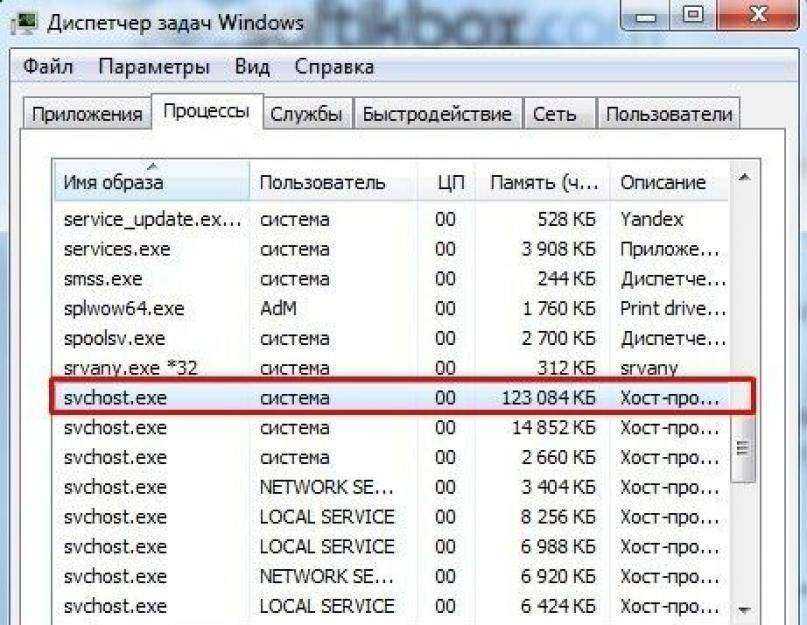Sort by Пользователь column header
The height and width of the screenshot is (625, 807).
[333, 181]
